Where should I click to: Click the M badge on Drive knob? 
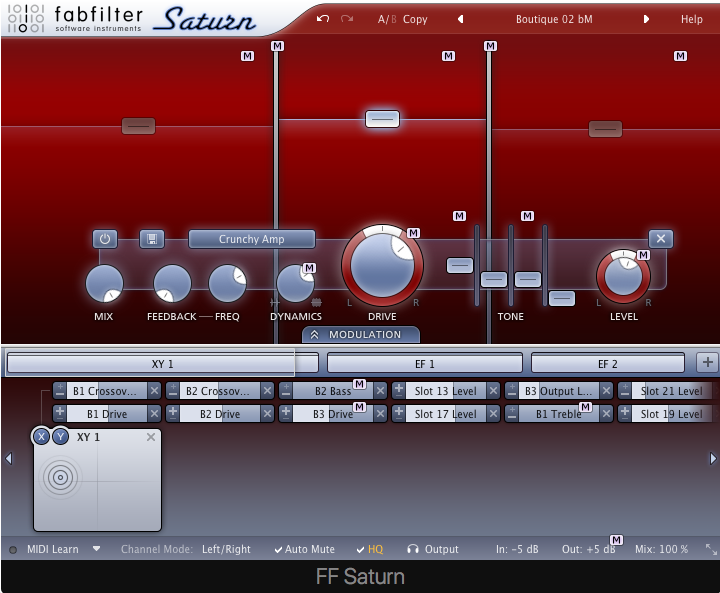coord(413,233)
